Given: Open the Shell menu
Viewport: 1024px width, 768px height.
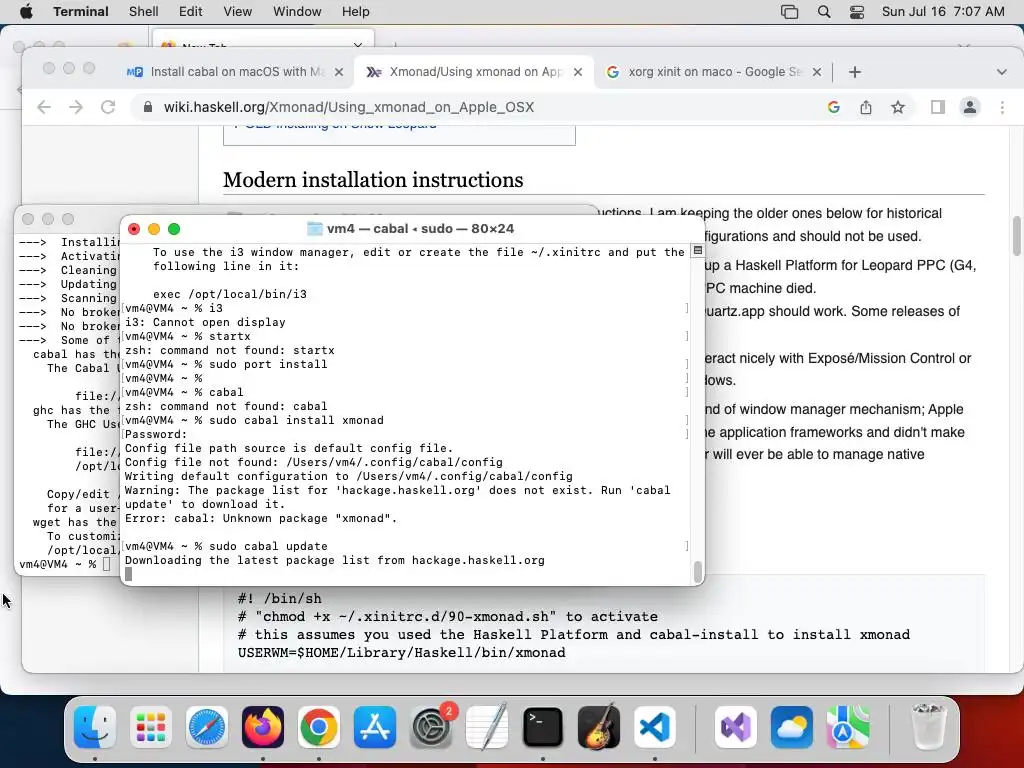Looking at the screenshot, I should tap(144, 12).
